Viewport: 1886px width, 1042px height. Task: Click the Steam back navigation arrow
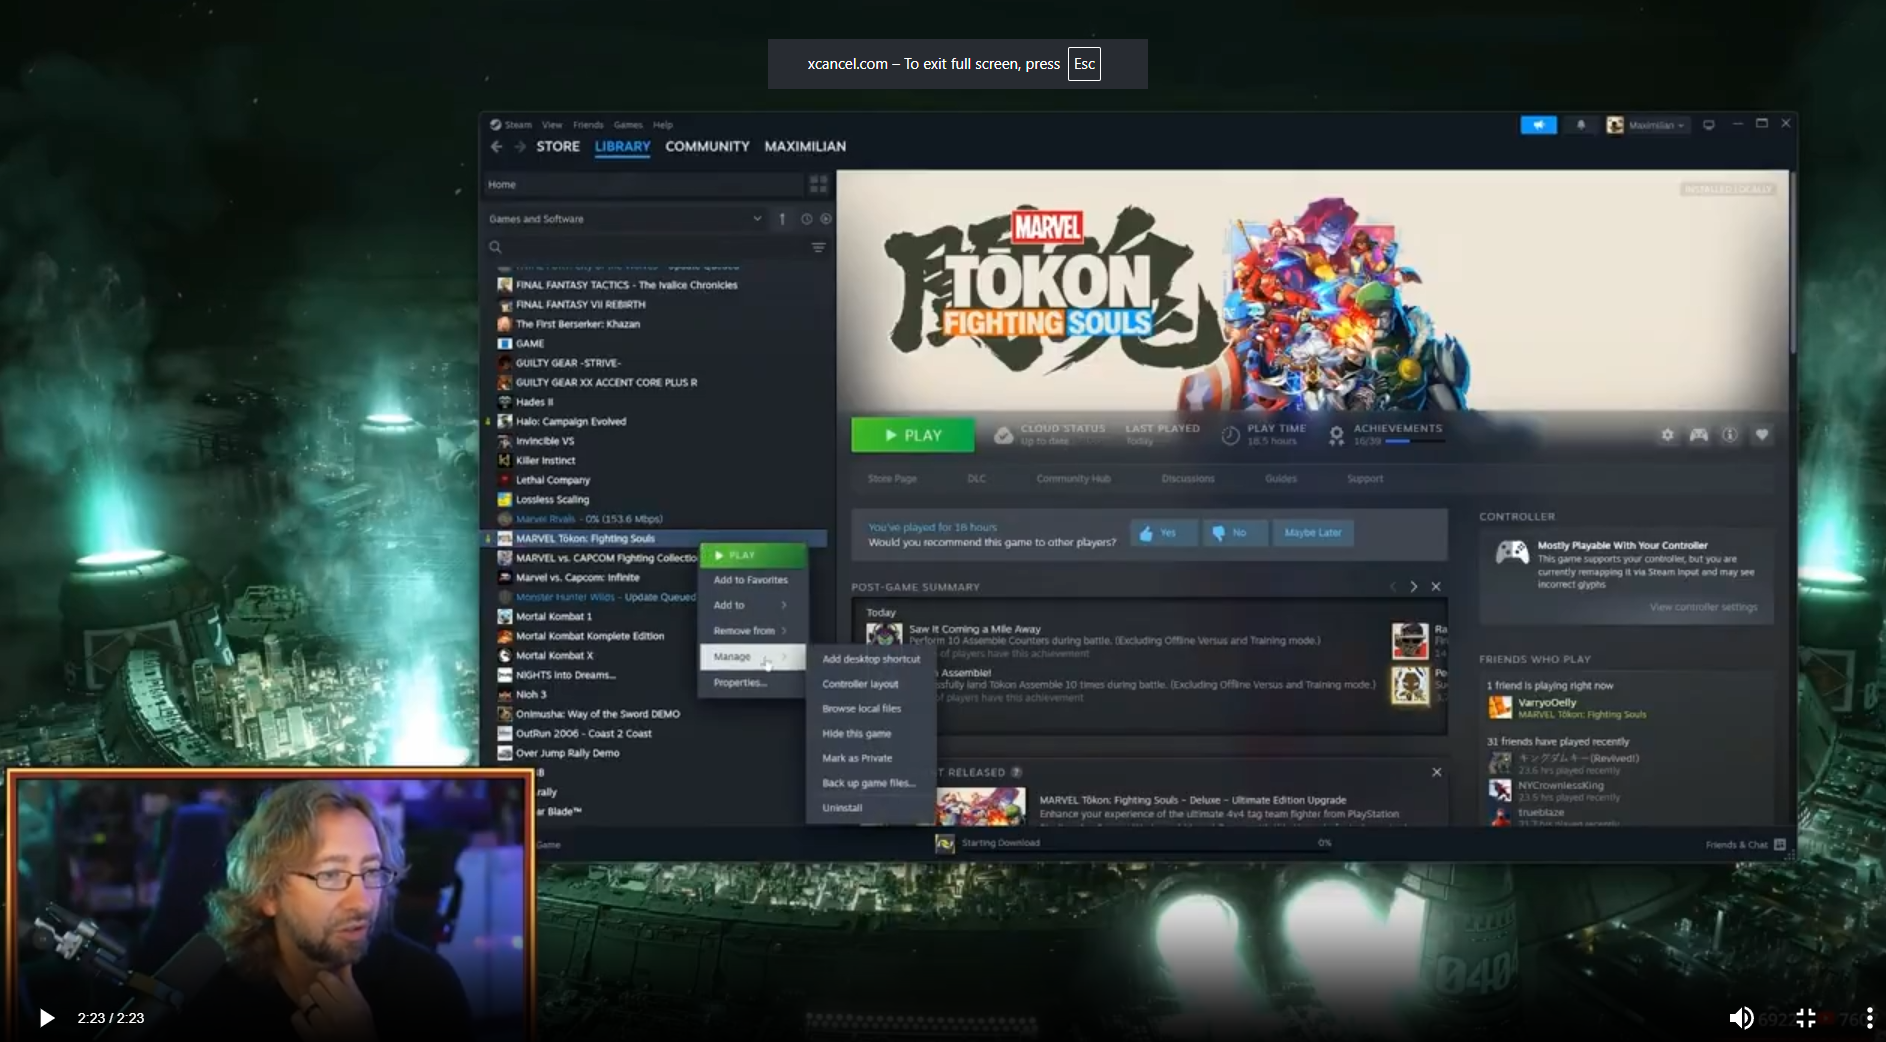coord(497,146)
